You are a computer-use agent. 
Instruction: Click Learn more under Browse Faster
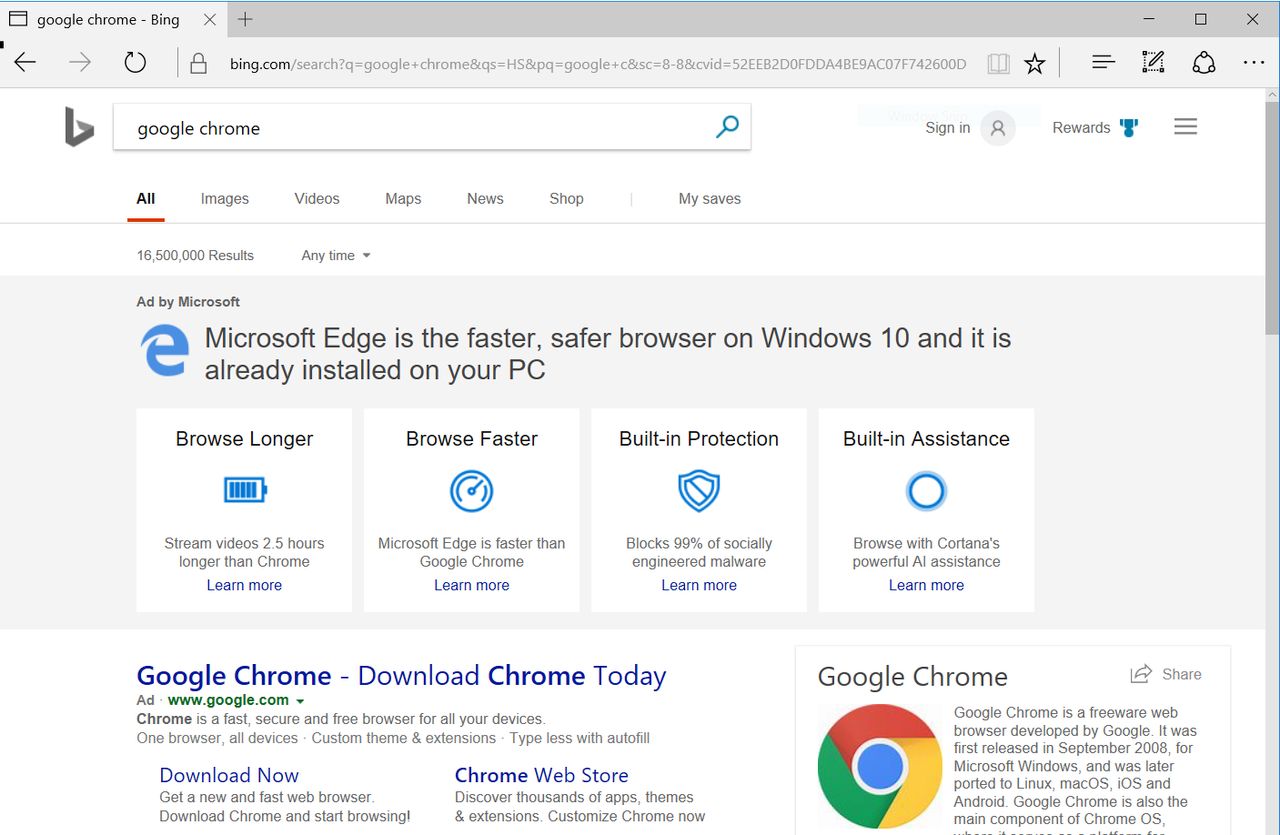(x=471, y=585)
